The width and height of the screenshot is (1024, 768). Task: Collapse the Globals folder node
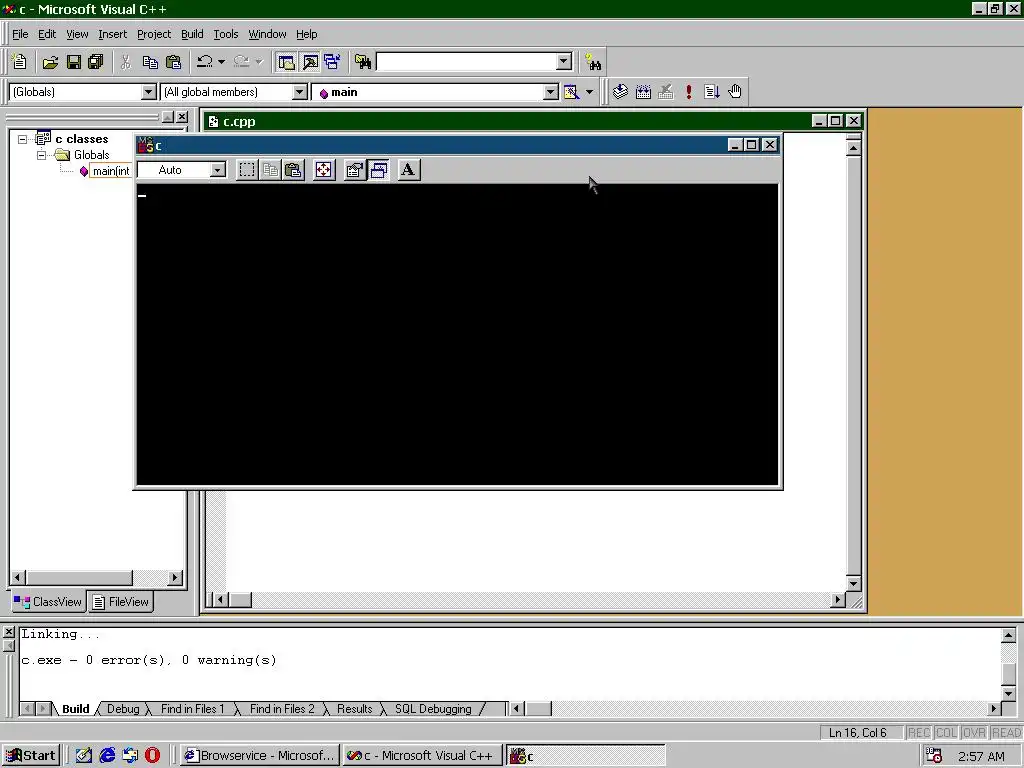pyautogui.click(x=42, y=155)
